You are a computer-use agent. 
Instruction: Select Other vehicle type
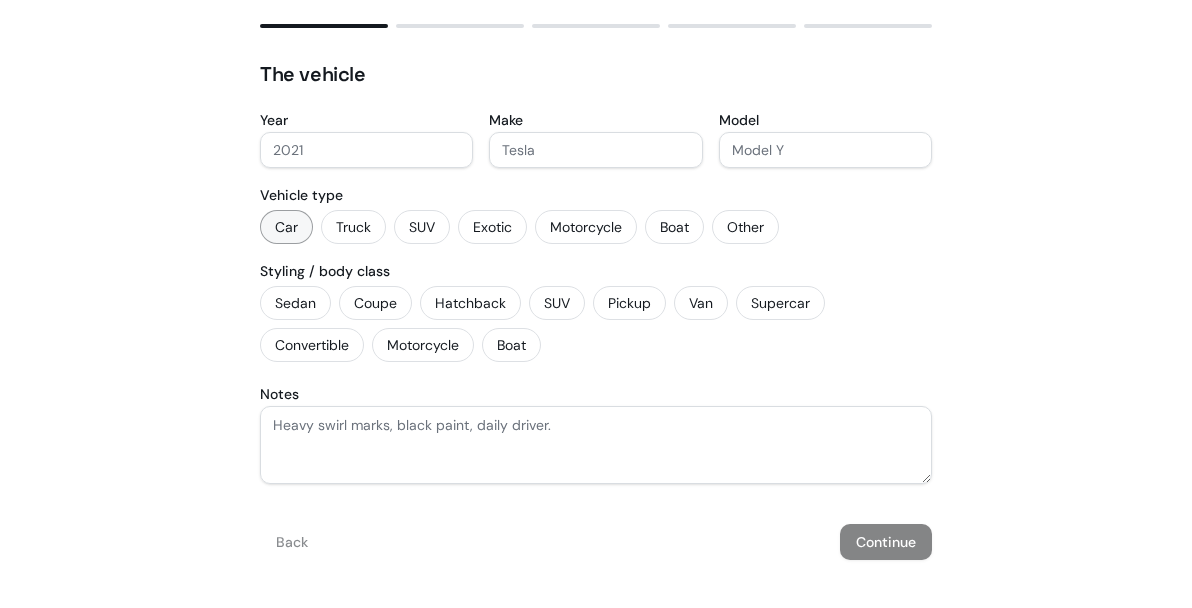click(x=745, y=227)
